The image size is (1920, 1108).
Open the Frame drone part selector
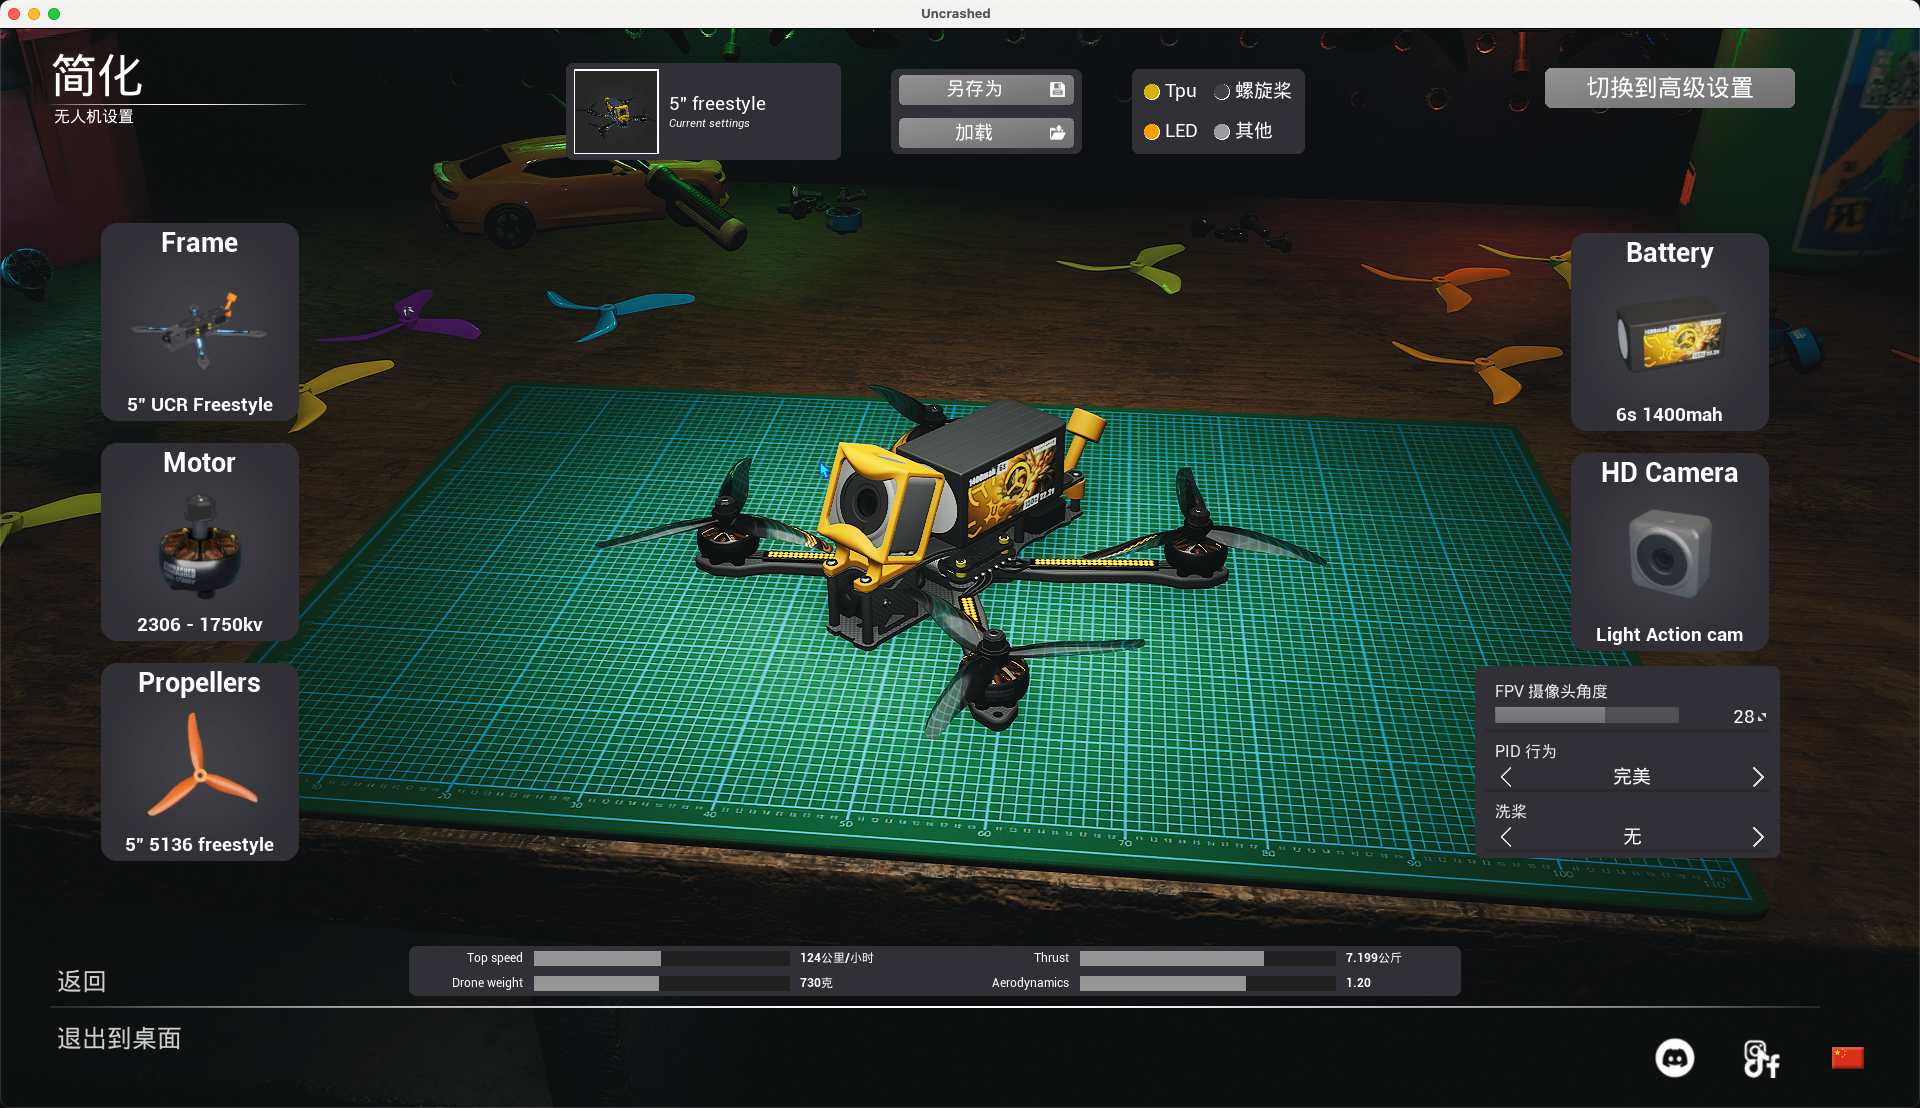[199, 322]
